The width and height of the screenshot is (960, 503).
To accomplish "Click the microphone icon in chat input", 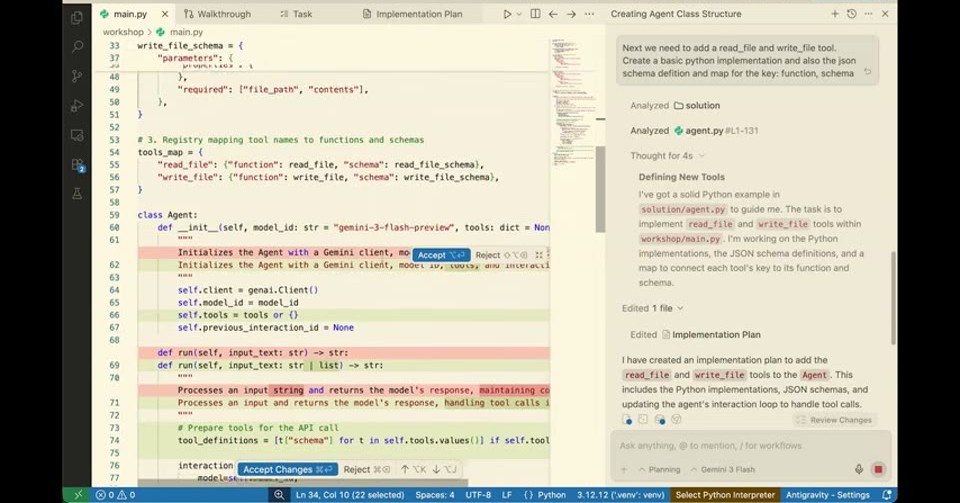I will (859, 469).
